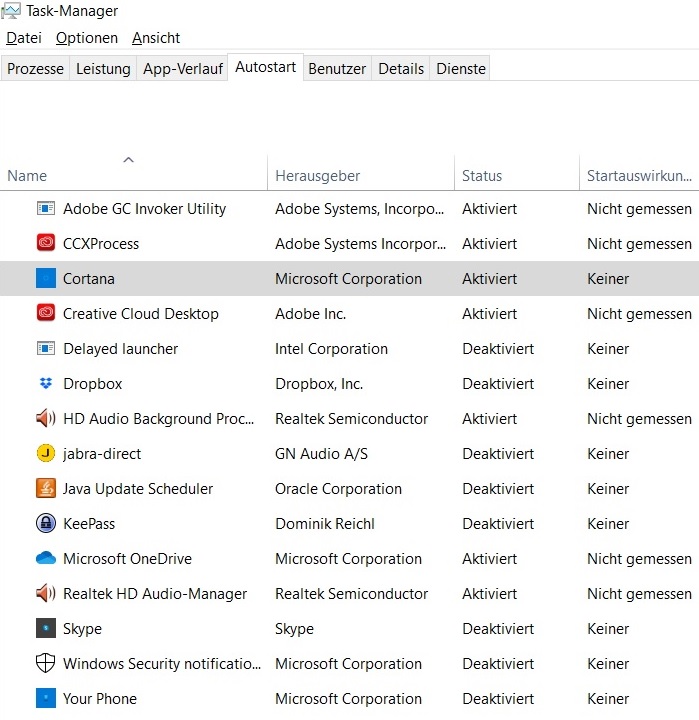Click the jabra-direct yellow icon
This screenshot has height=720, width=699.
pos(46,454)
